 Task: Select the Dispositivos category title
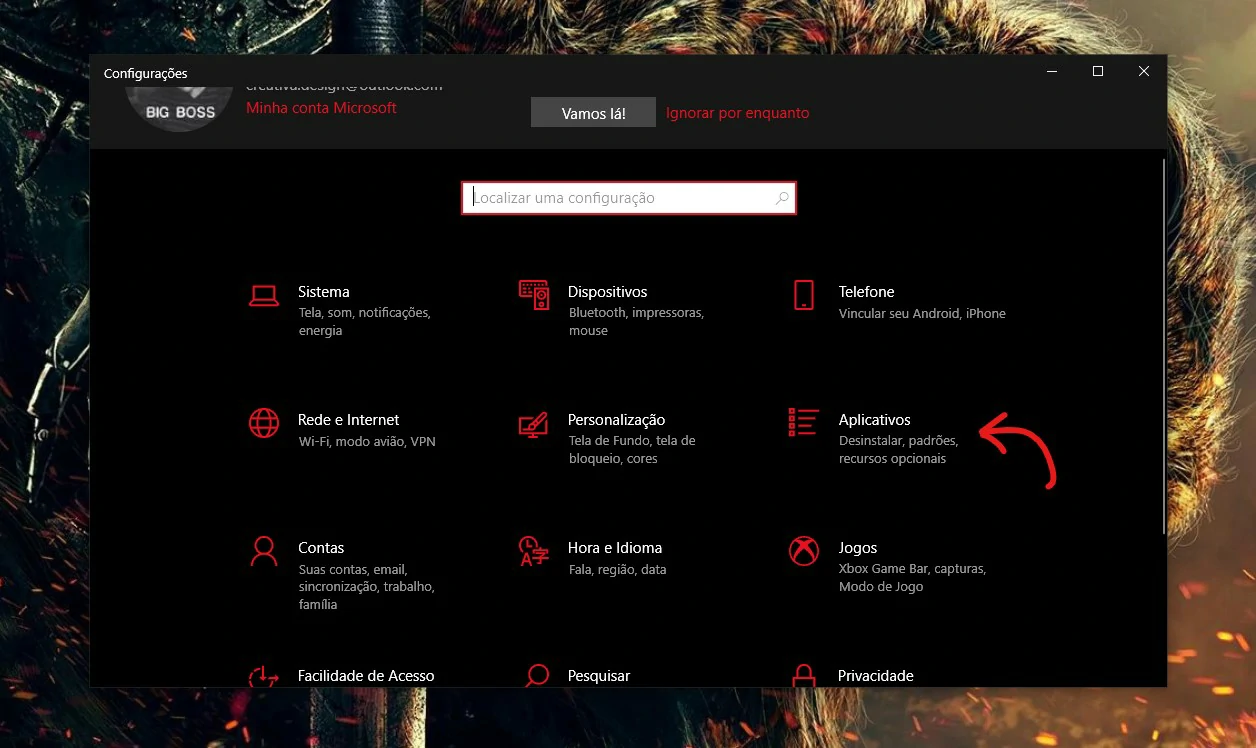pos(608,292)
